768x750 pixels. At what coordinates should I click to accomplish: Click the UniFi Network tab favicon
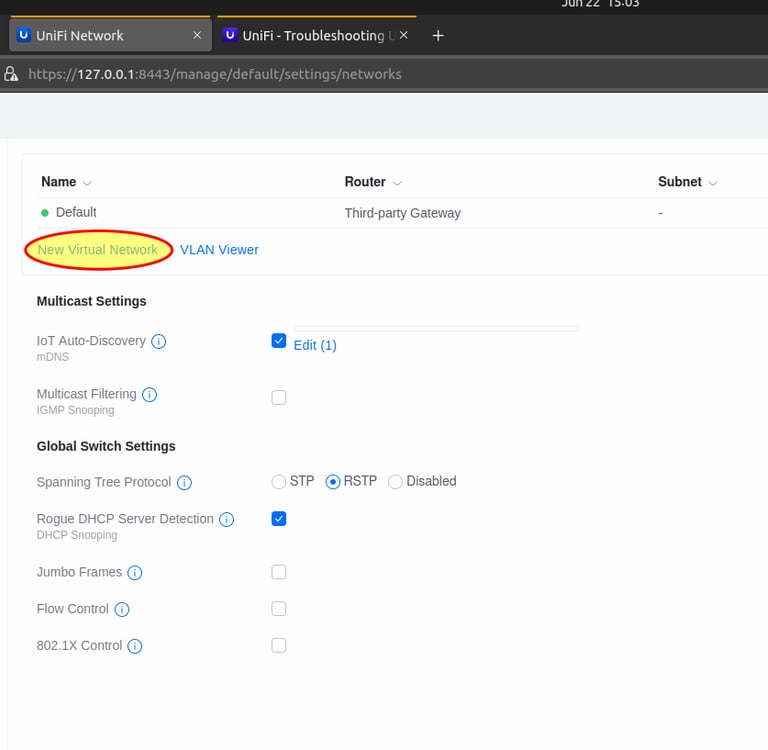pyautogui.click(x=23, y=35)
